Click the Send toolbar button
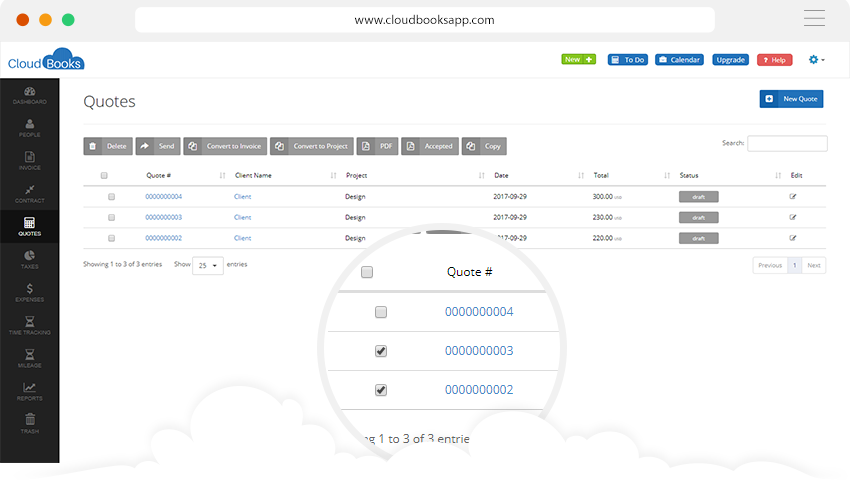 point(158,146)
